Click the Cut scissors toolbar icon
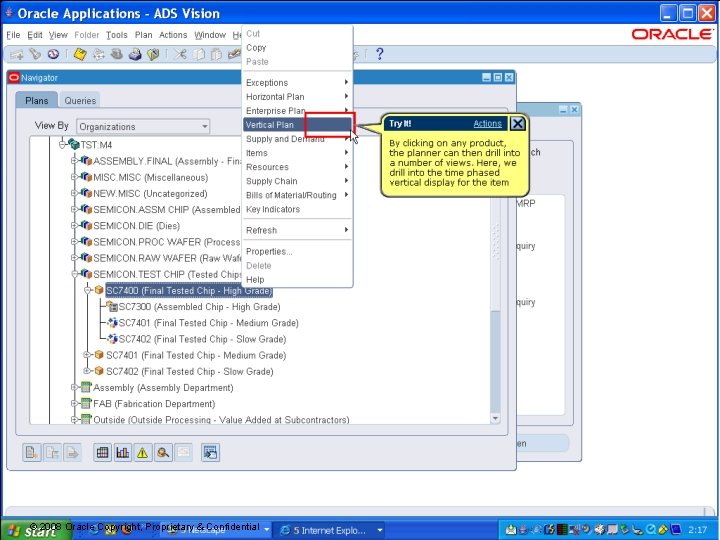This screenshot has height=540, width=720. tap(180, 54)
